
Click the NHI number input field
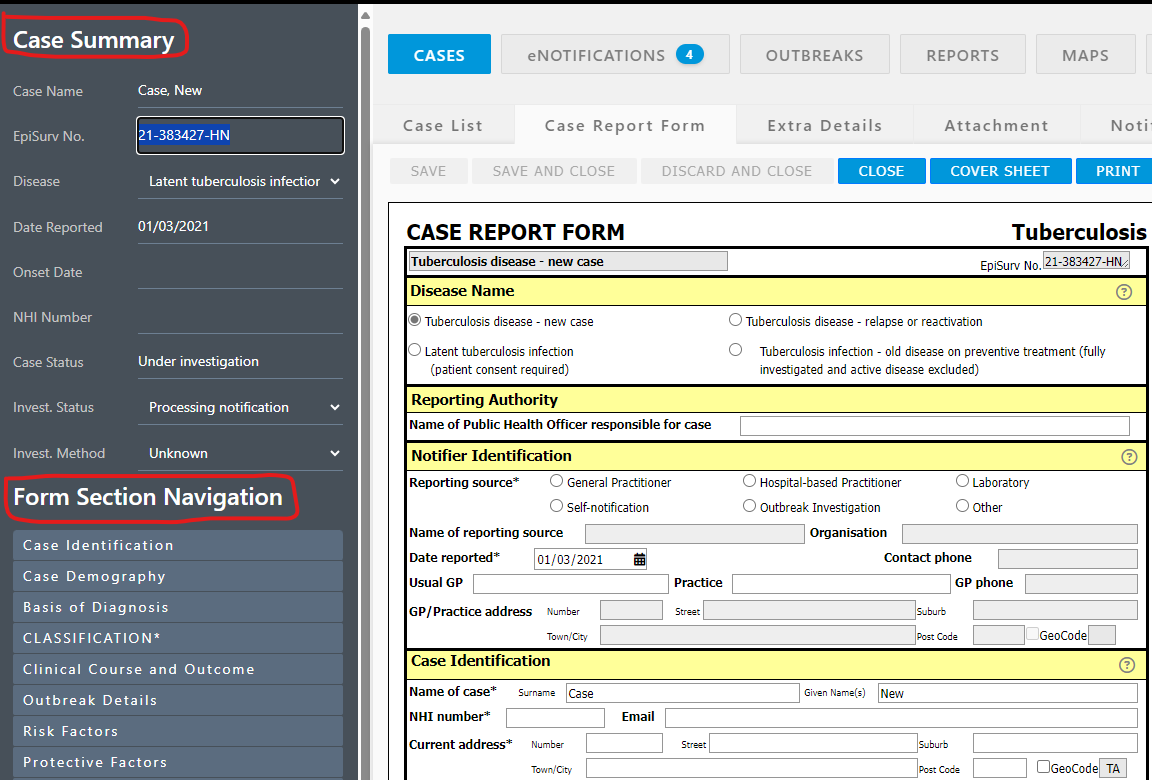click(555, 718)
